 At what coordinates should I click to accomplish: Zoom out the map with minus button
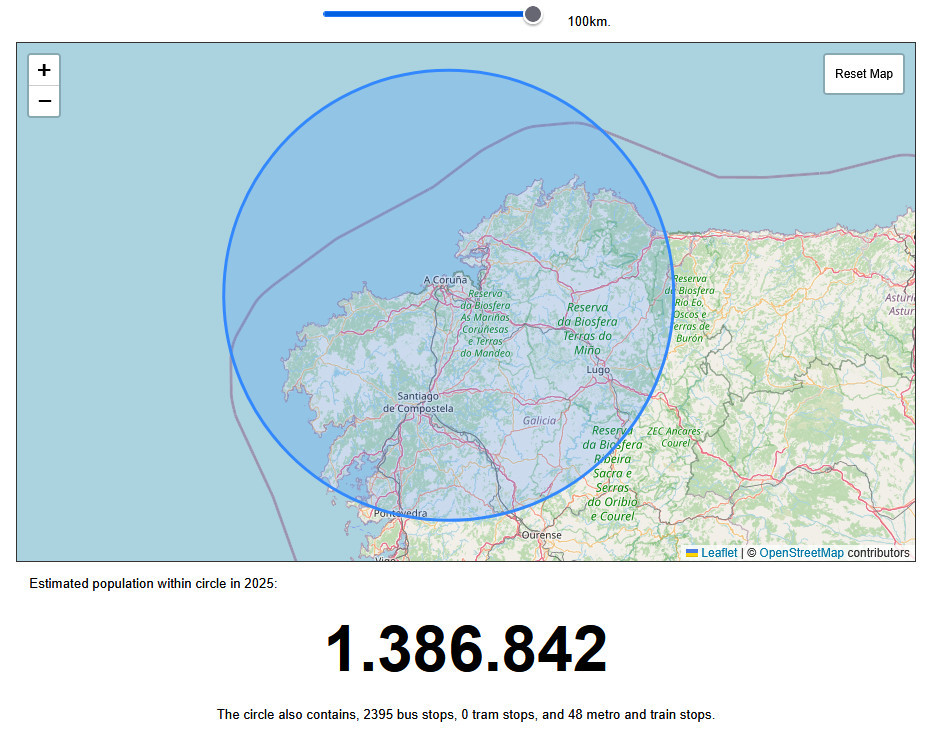(x=44, y=101)
